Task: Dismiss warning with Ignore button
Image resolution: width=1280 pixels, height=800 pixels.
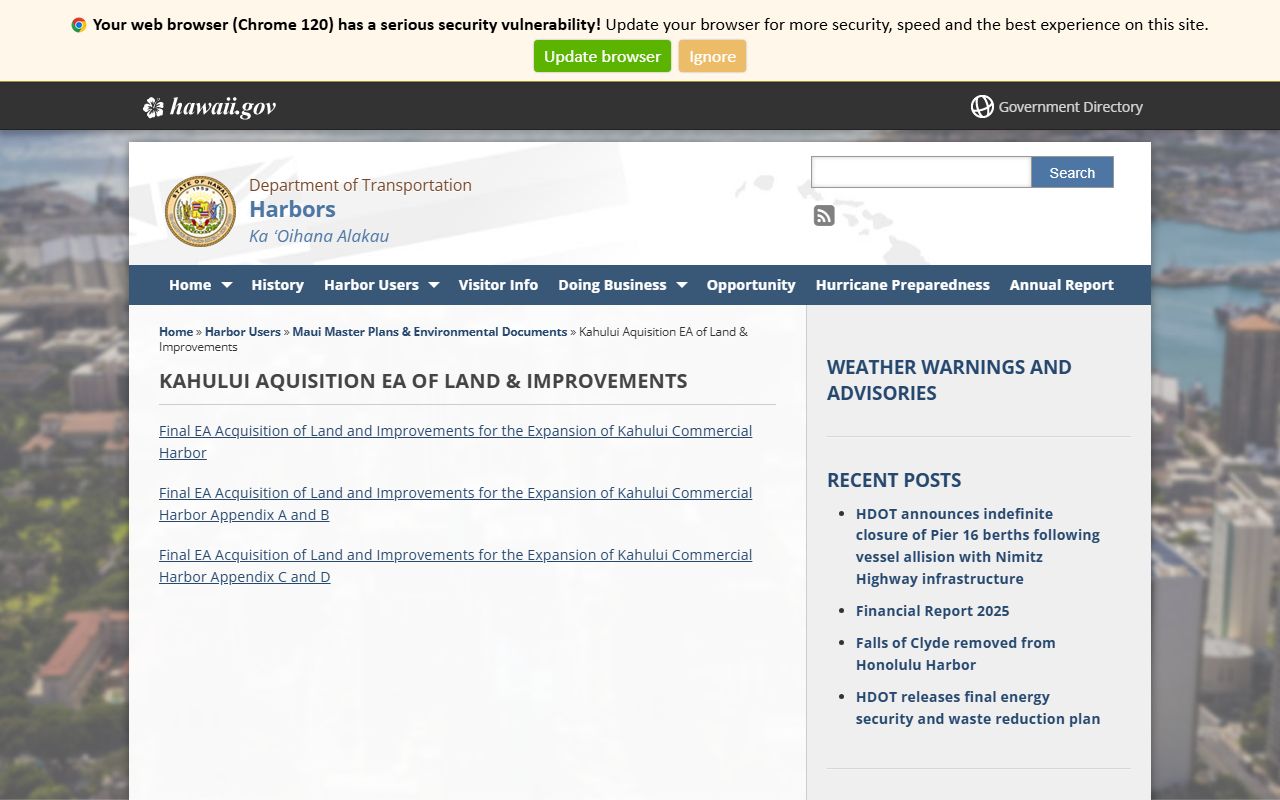Action: [712, 56]
